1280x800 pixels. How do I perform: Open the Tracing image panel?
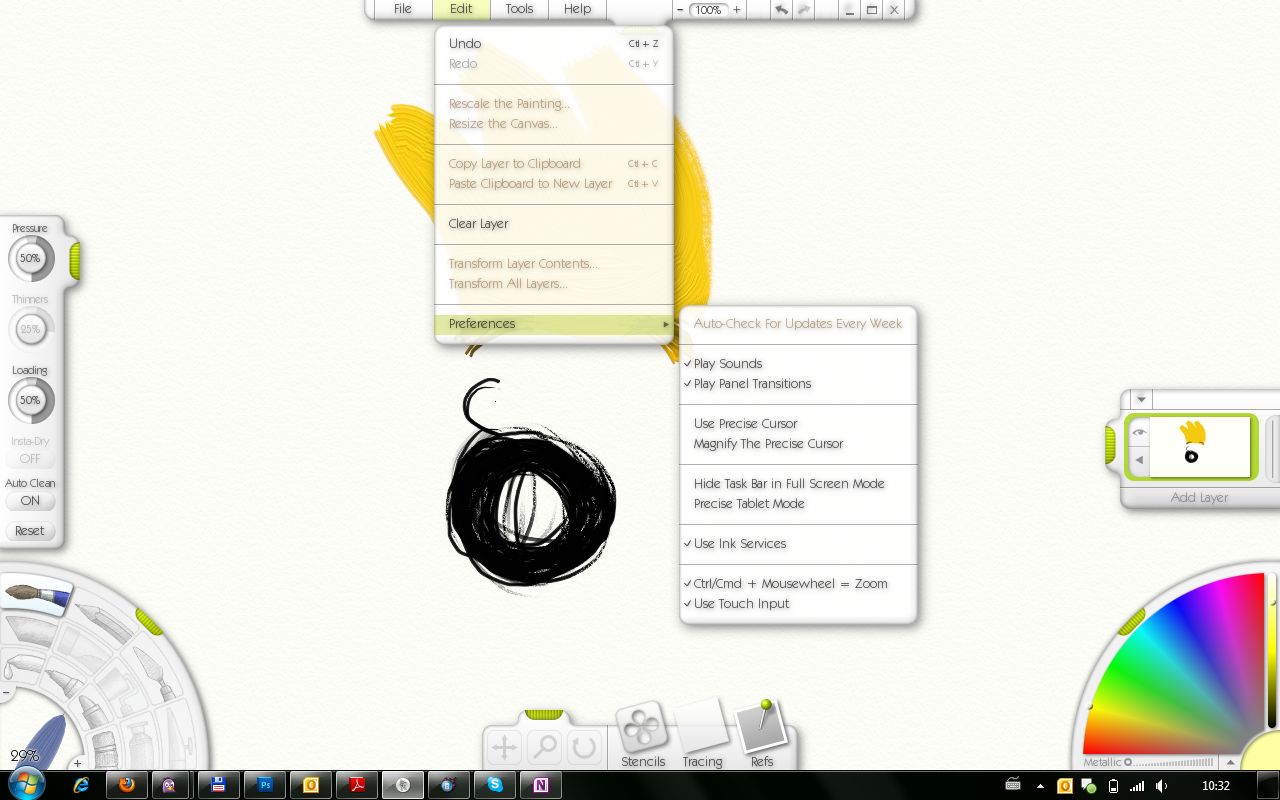[x=702, y=736]
